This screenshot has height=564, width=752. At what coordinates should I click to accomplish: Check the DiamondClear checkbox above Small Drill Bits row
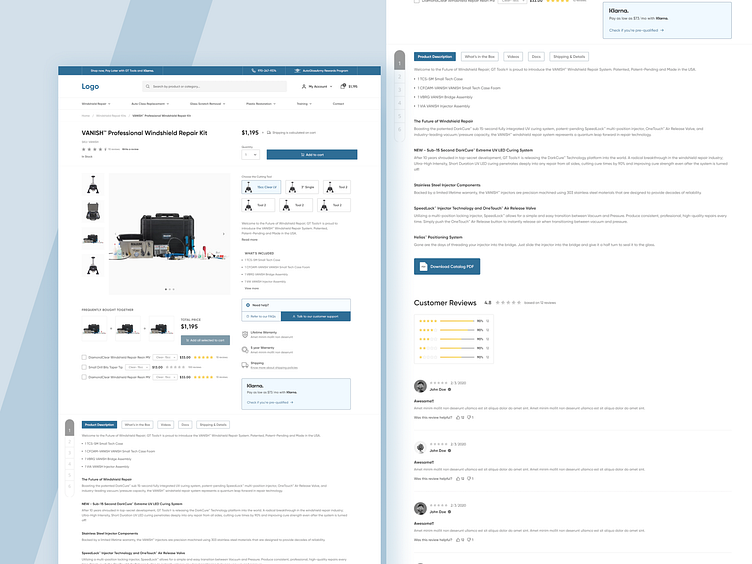point(84,357)
